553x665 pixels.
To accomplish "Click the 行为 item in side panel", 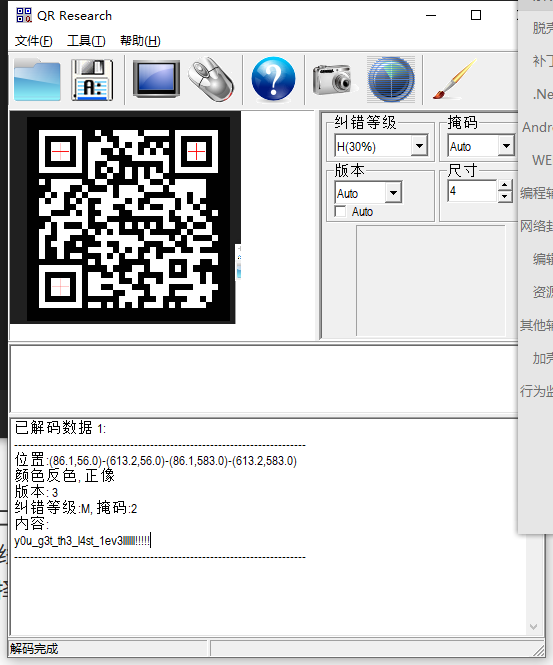I will click(536, 391).
